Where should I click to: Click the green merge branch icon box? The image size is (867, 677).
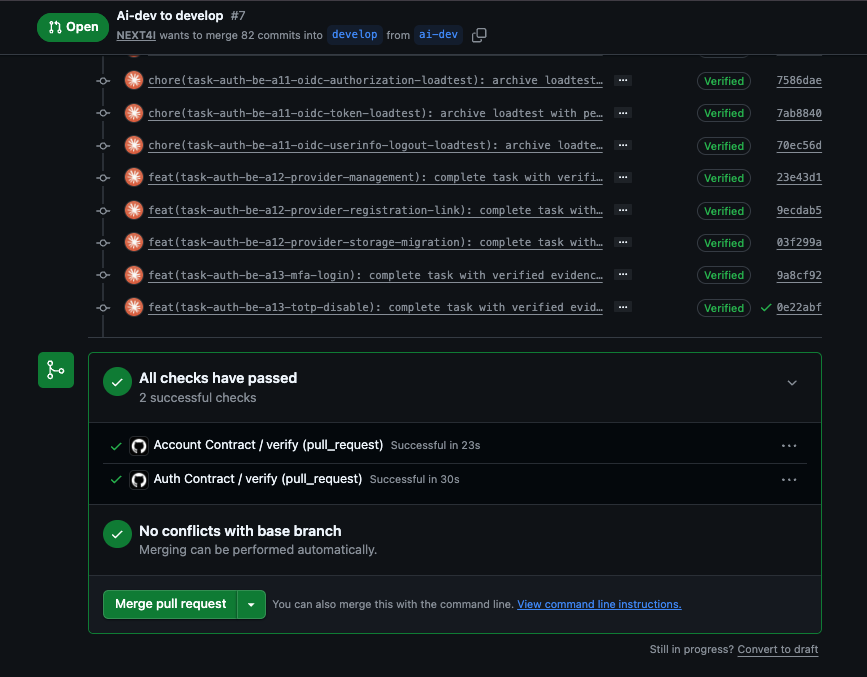click(x=56, y=370)
